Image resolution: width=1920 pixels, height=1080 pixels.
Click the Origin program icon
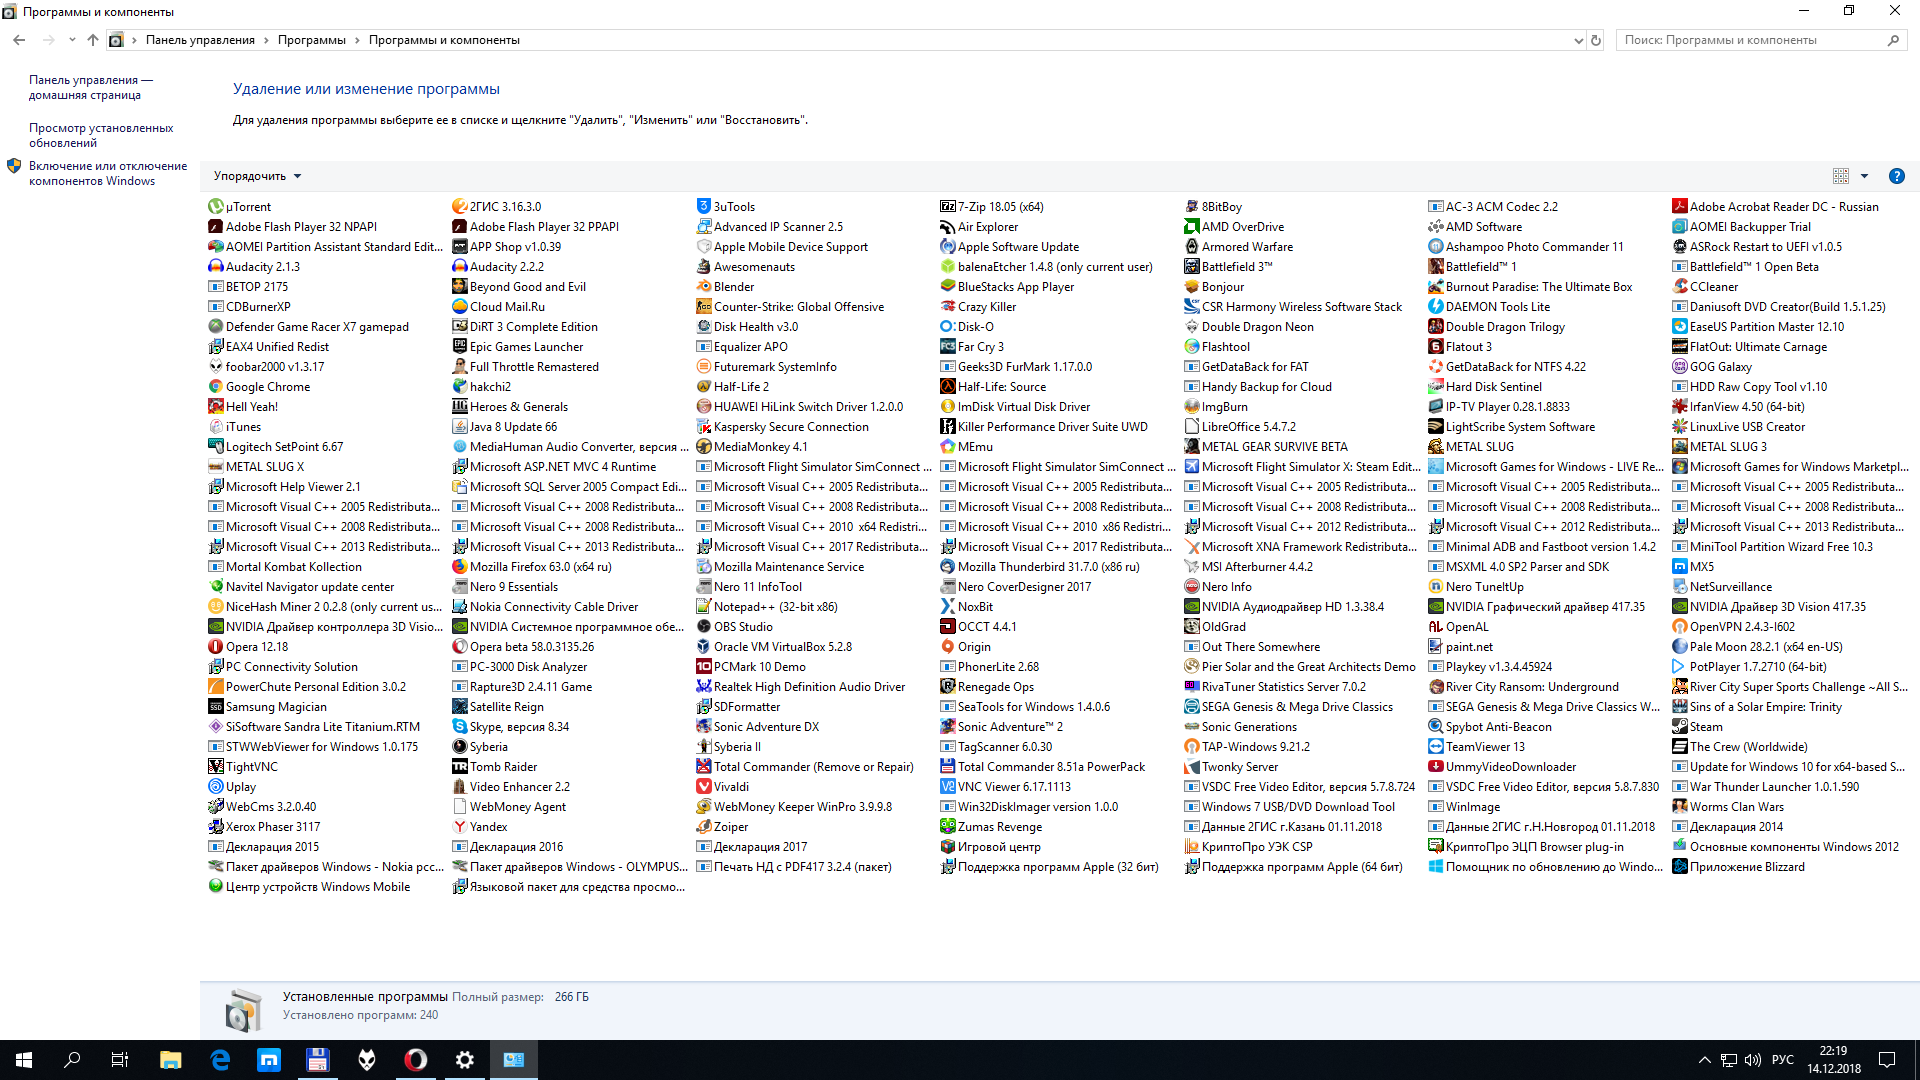[x=947, y=647]
